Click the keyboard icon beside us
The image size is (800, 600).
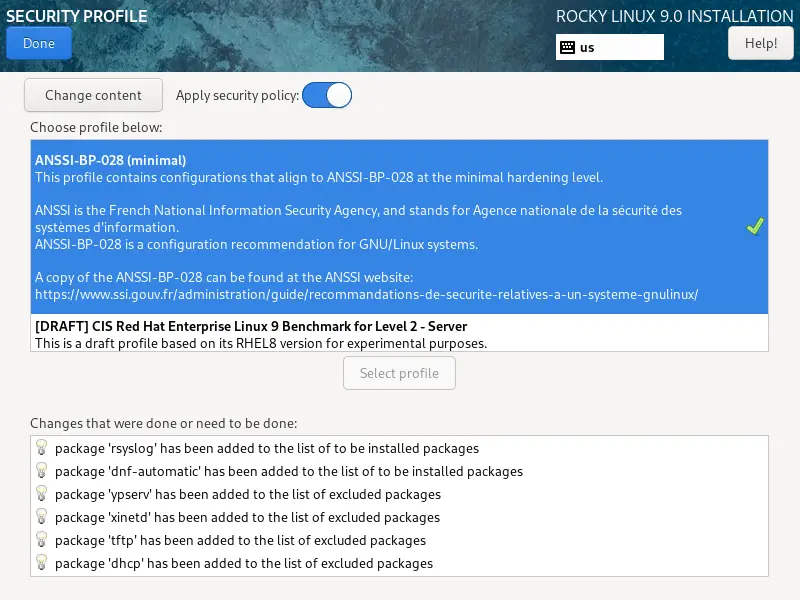click(x=567, y=47)
